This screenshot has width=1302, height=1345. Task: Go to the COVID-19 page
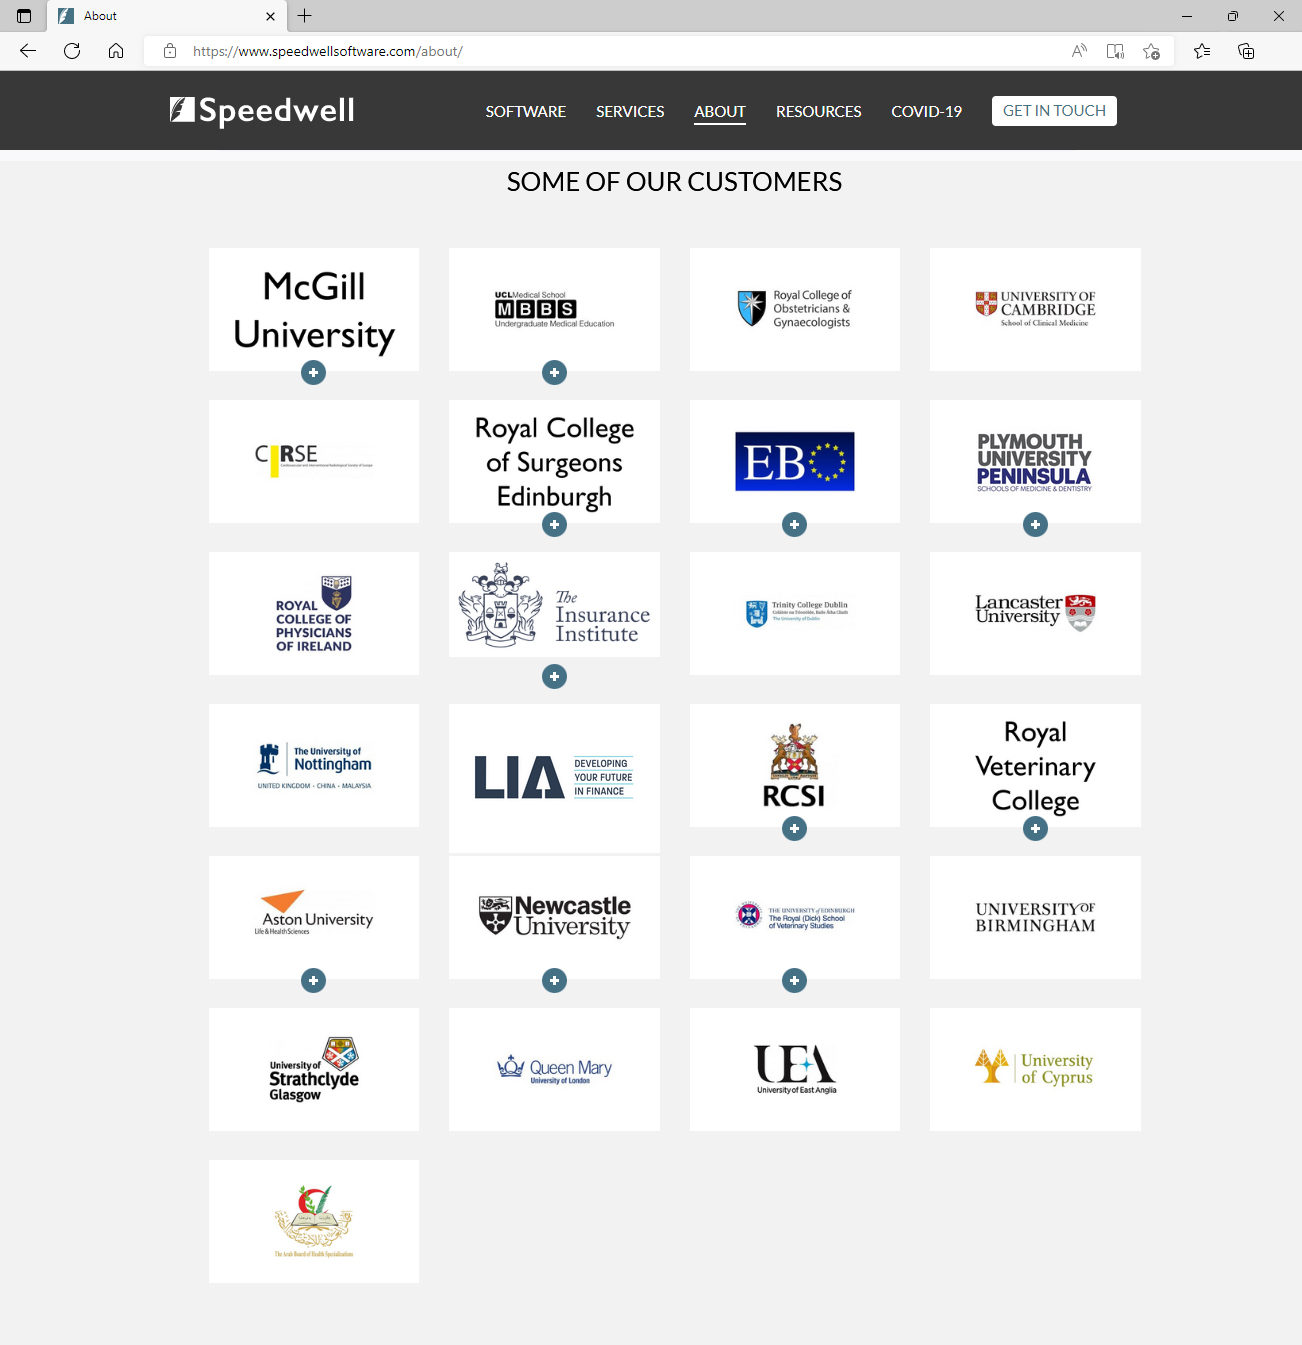click(x=927, y=111)
